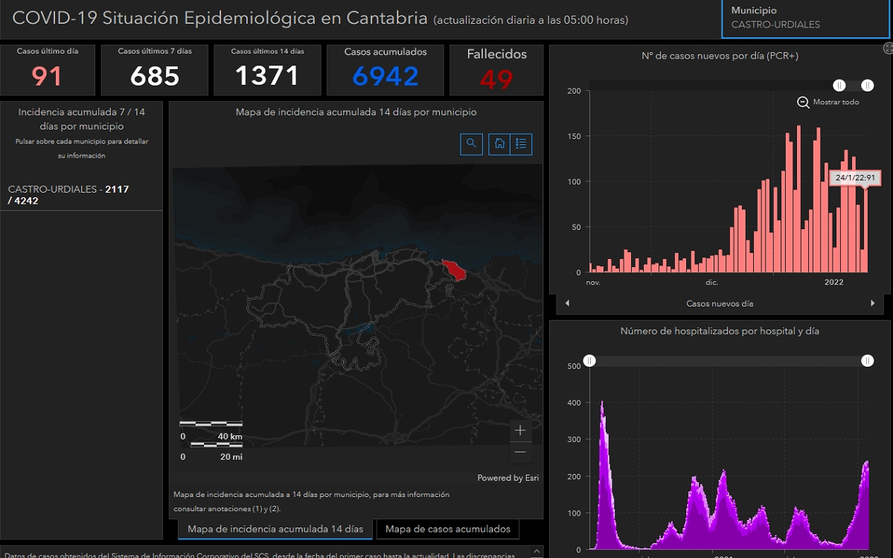The image size is (893, 558).
Task: Click the Mostrar todo zoom-out icon
Action: pos(803,102)
